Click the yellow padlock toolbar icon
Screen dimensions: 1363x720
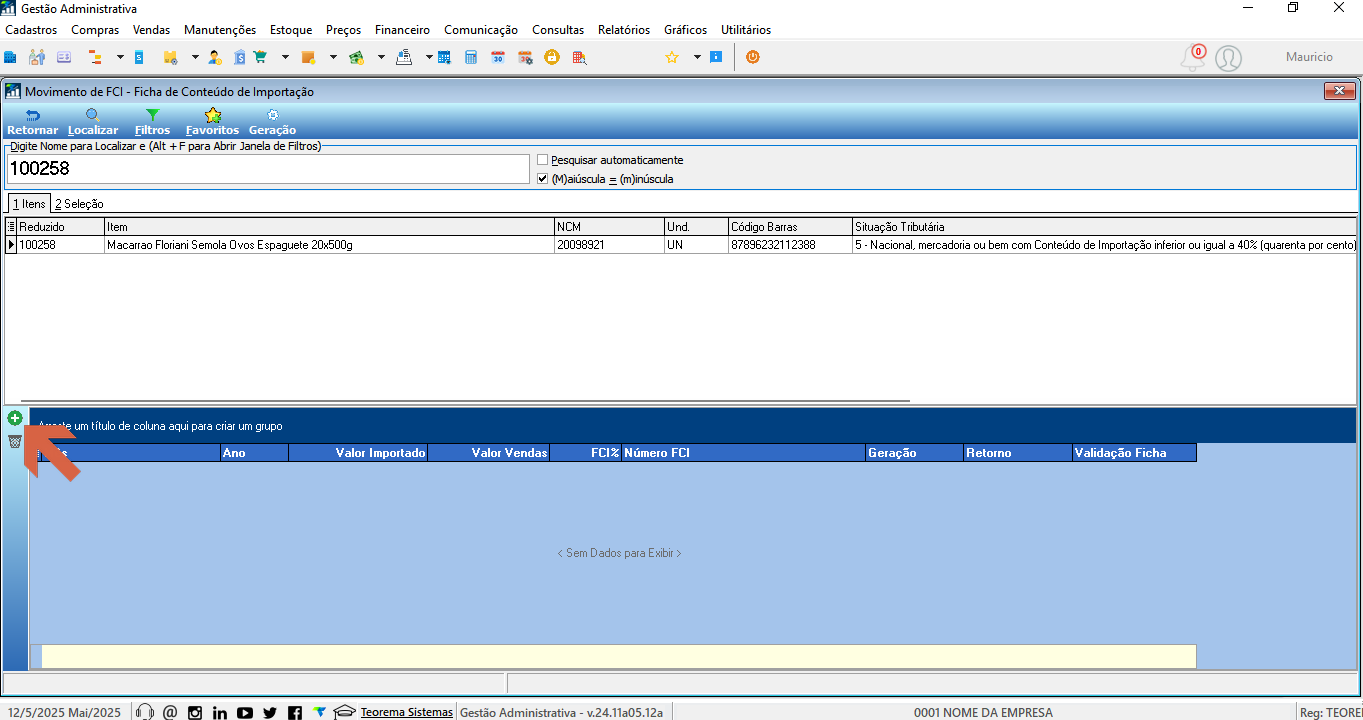pyautogui.click(x=552, y=57)
